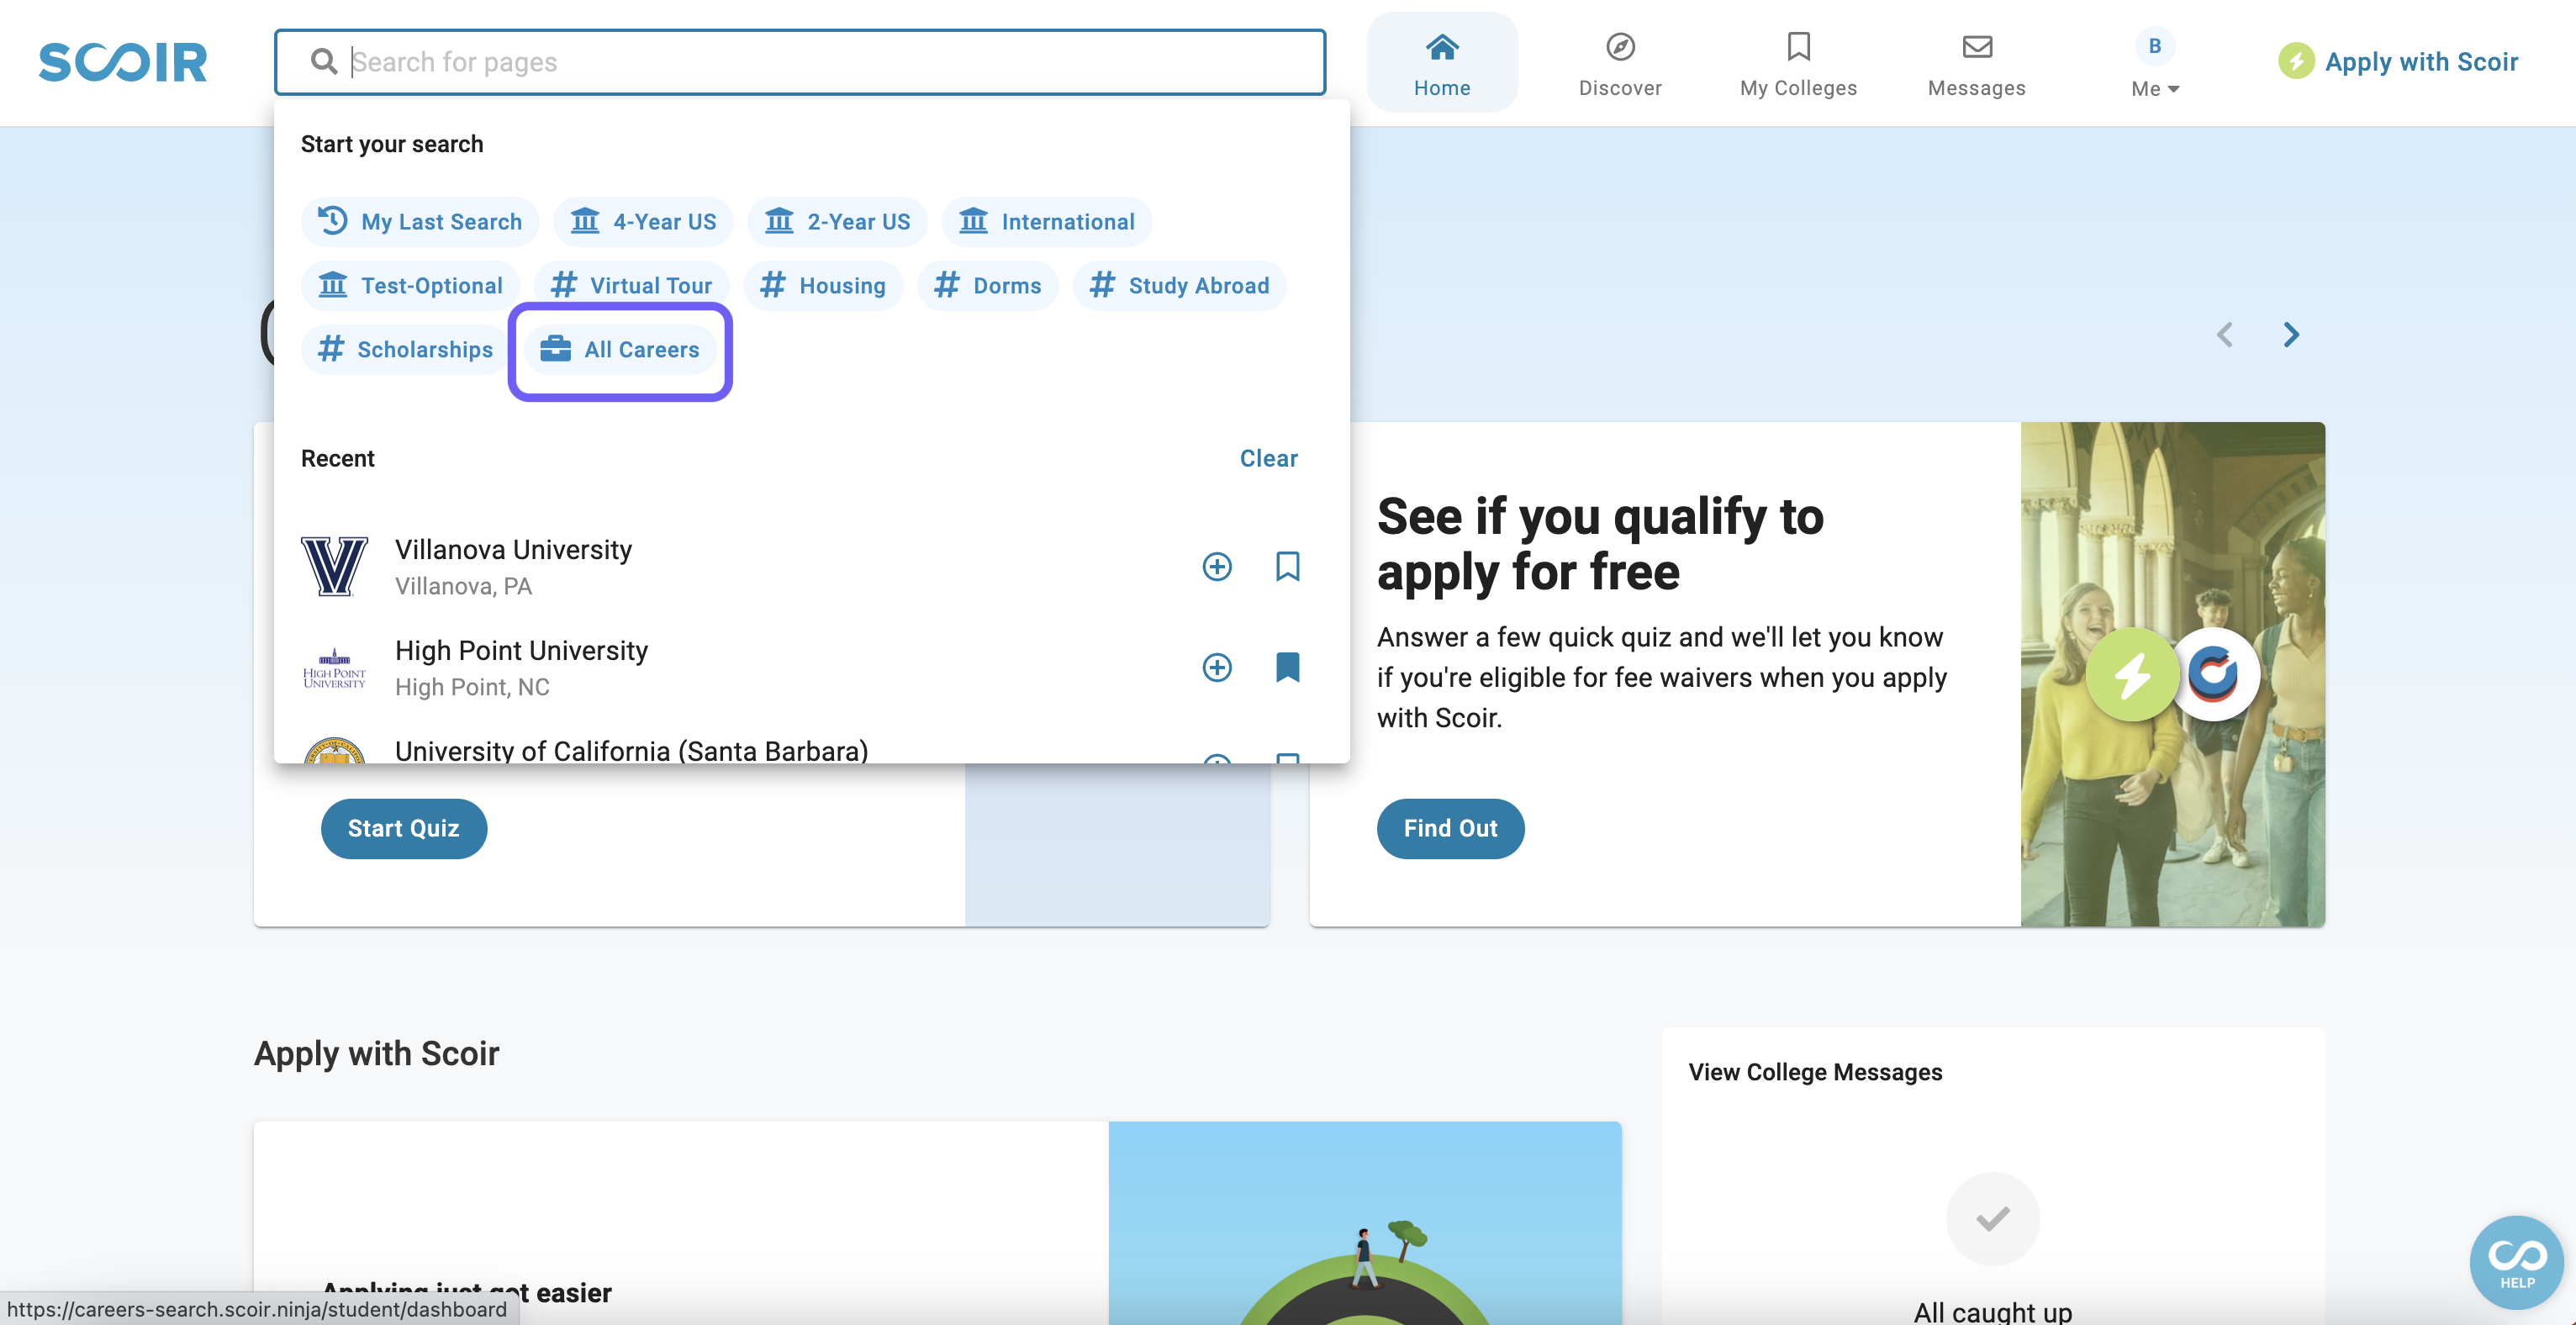The width and height of the screenshot is (2576, 1325).
Task: Select the 4-Year US filter chip
Action: point(643,222)
